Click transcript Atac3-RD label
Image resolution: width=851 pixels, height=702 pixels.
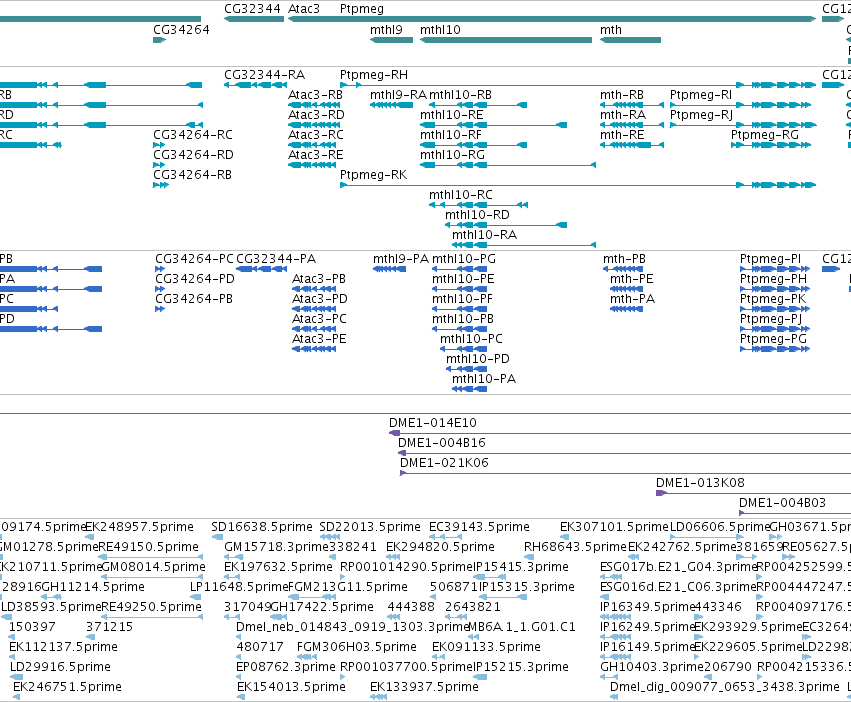pos(316,115)
